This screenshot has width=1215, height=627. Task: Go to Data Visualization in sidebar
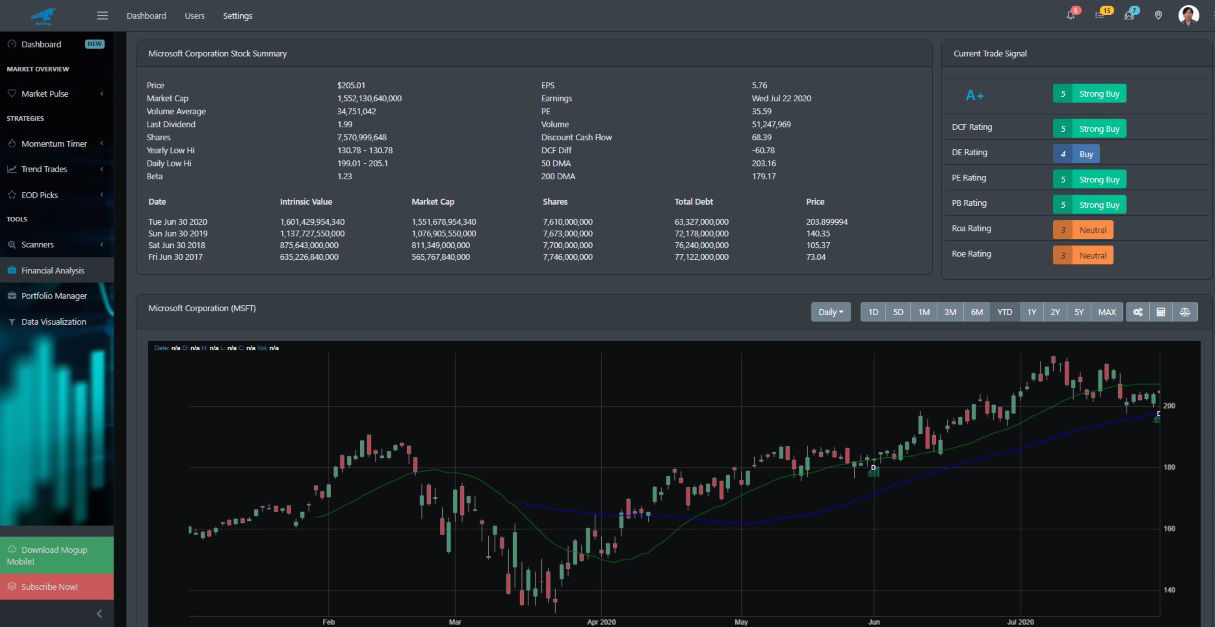pos(57,322)
